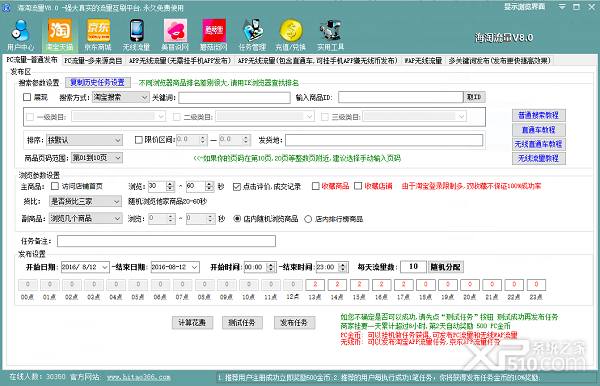Open the 任务管理 task management icon

click(252, 35)
